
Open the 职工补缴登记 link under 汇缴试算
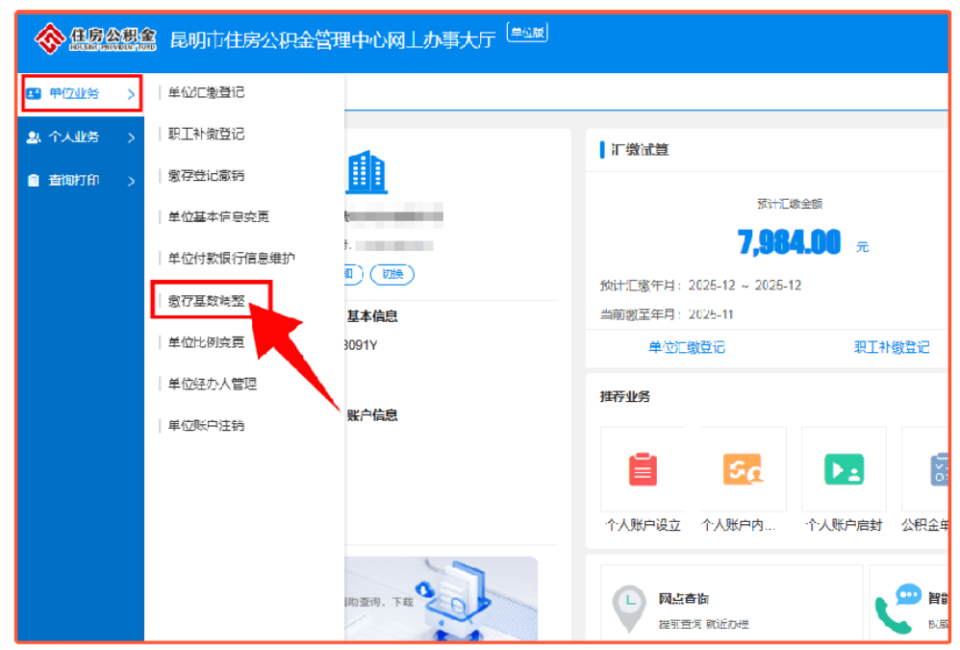click(891, 348)
